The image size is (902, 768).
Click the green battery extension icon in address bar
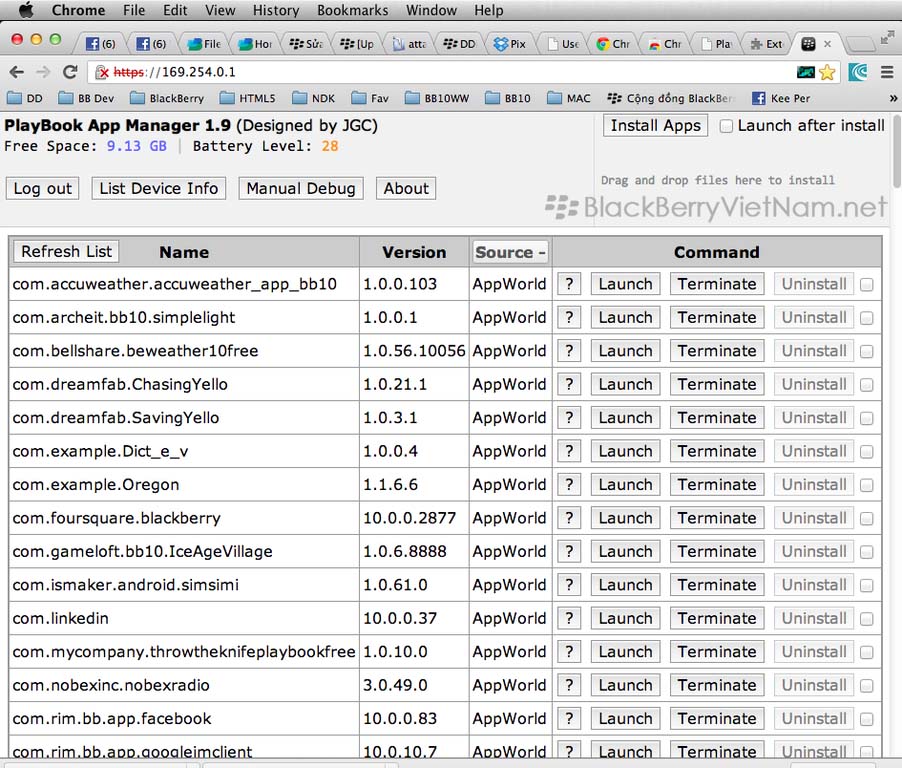point(805,72)
